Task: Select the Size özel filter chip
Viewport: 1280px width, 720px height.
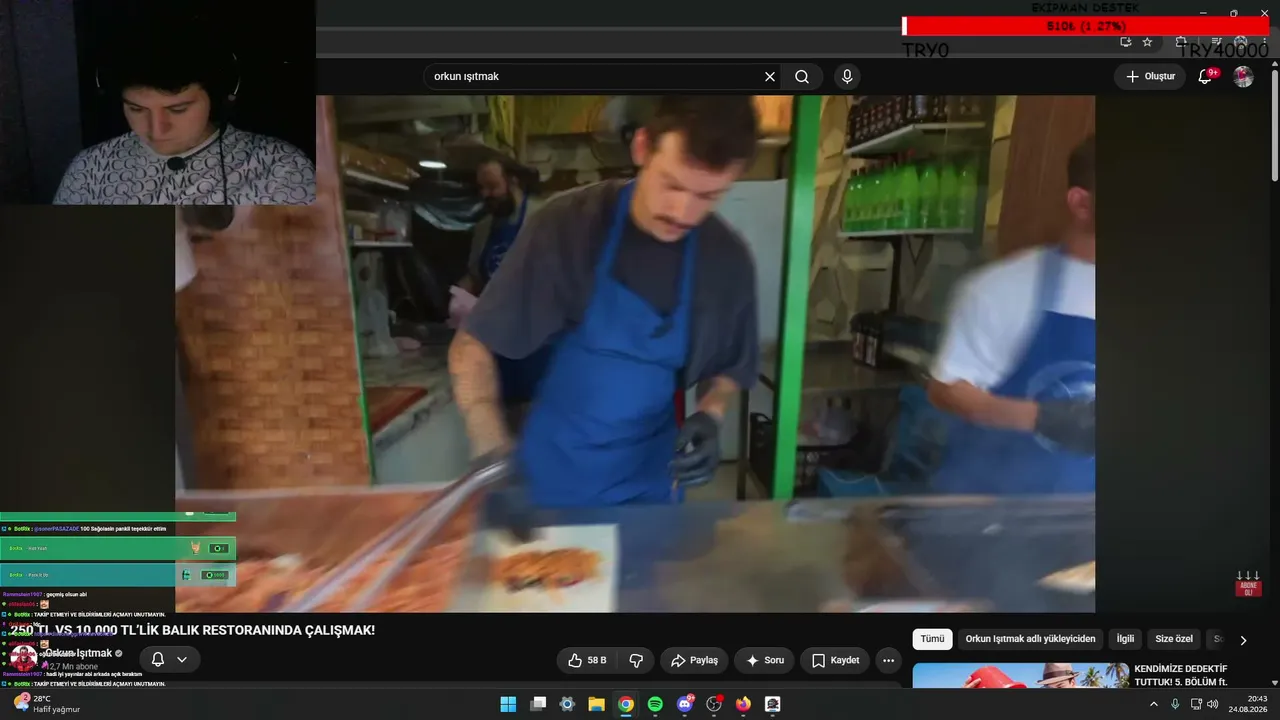Action: (1174, 639)
